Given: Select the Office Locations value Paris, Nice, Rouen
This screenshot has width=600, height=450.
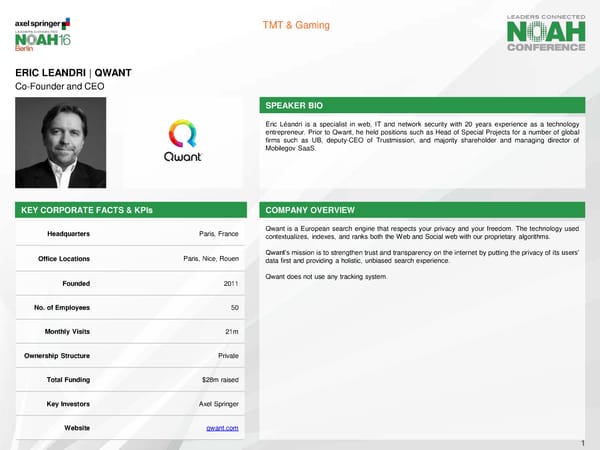Looking at the screenshot, I should [x=211, y=259].
